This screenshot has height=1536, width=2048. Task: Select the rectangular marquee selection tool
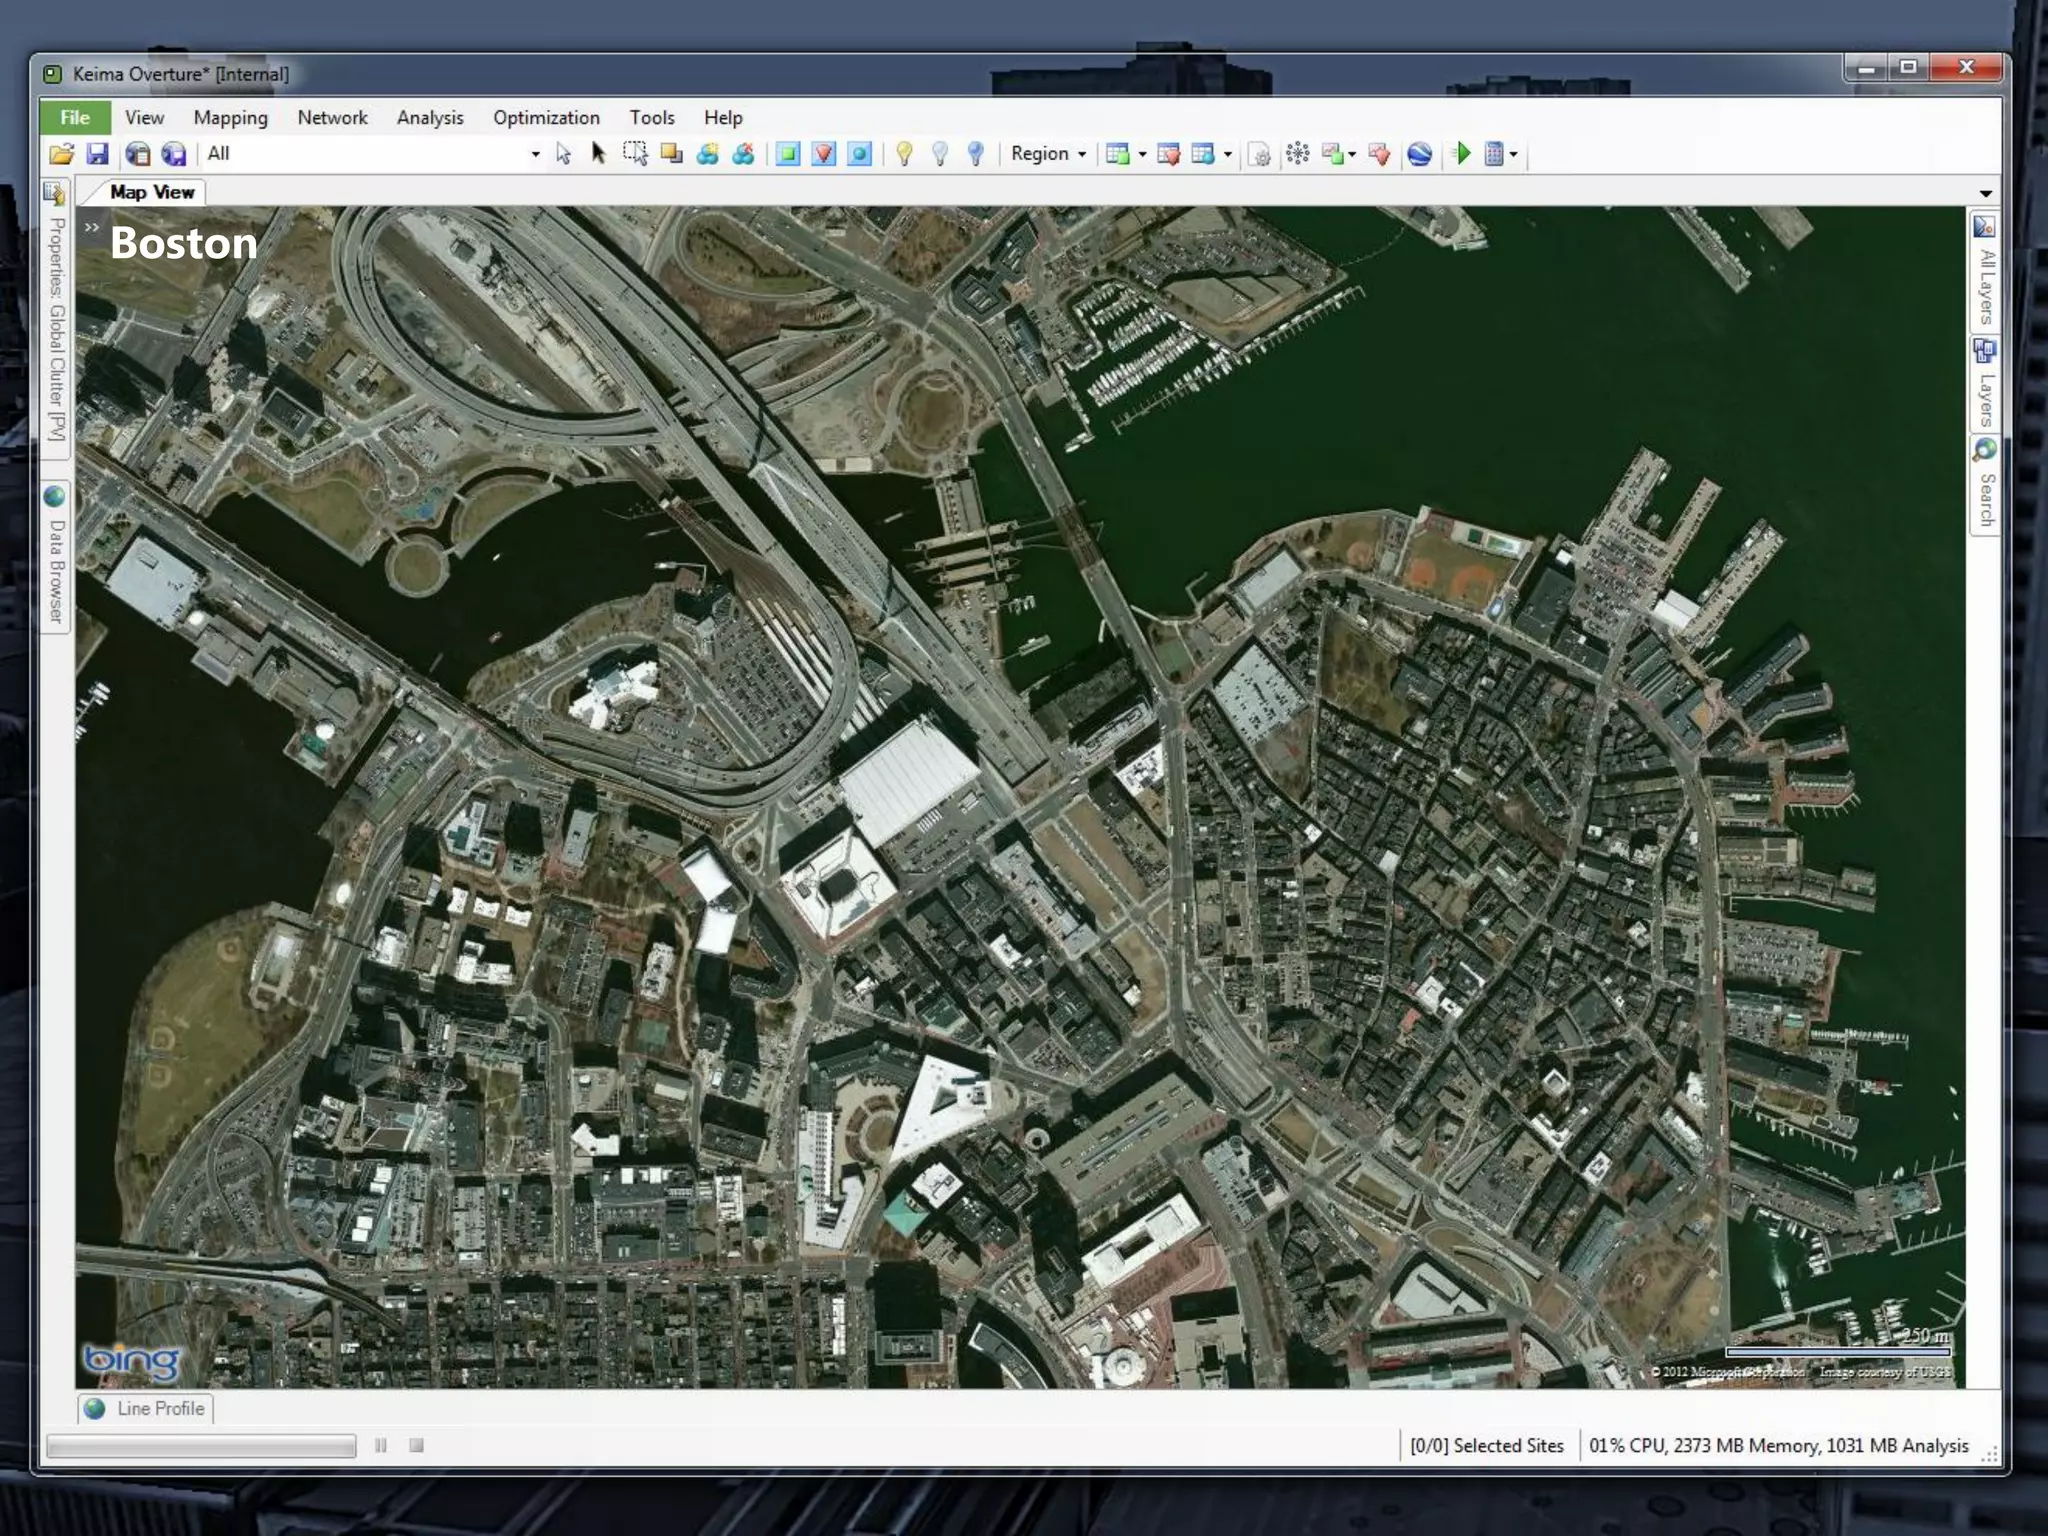[x=635, y=154]
